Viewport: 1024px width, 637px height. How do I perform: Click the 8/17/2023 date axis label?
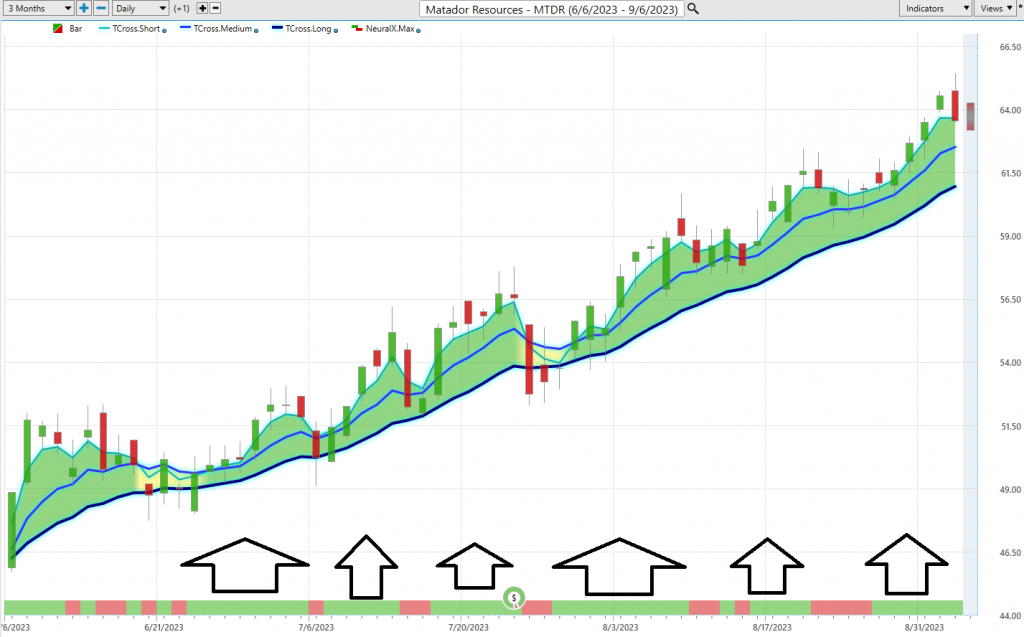click(771, 627)
